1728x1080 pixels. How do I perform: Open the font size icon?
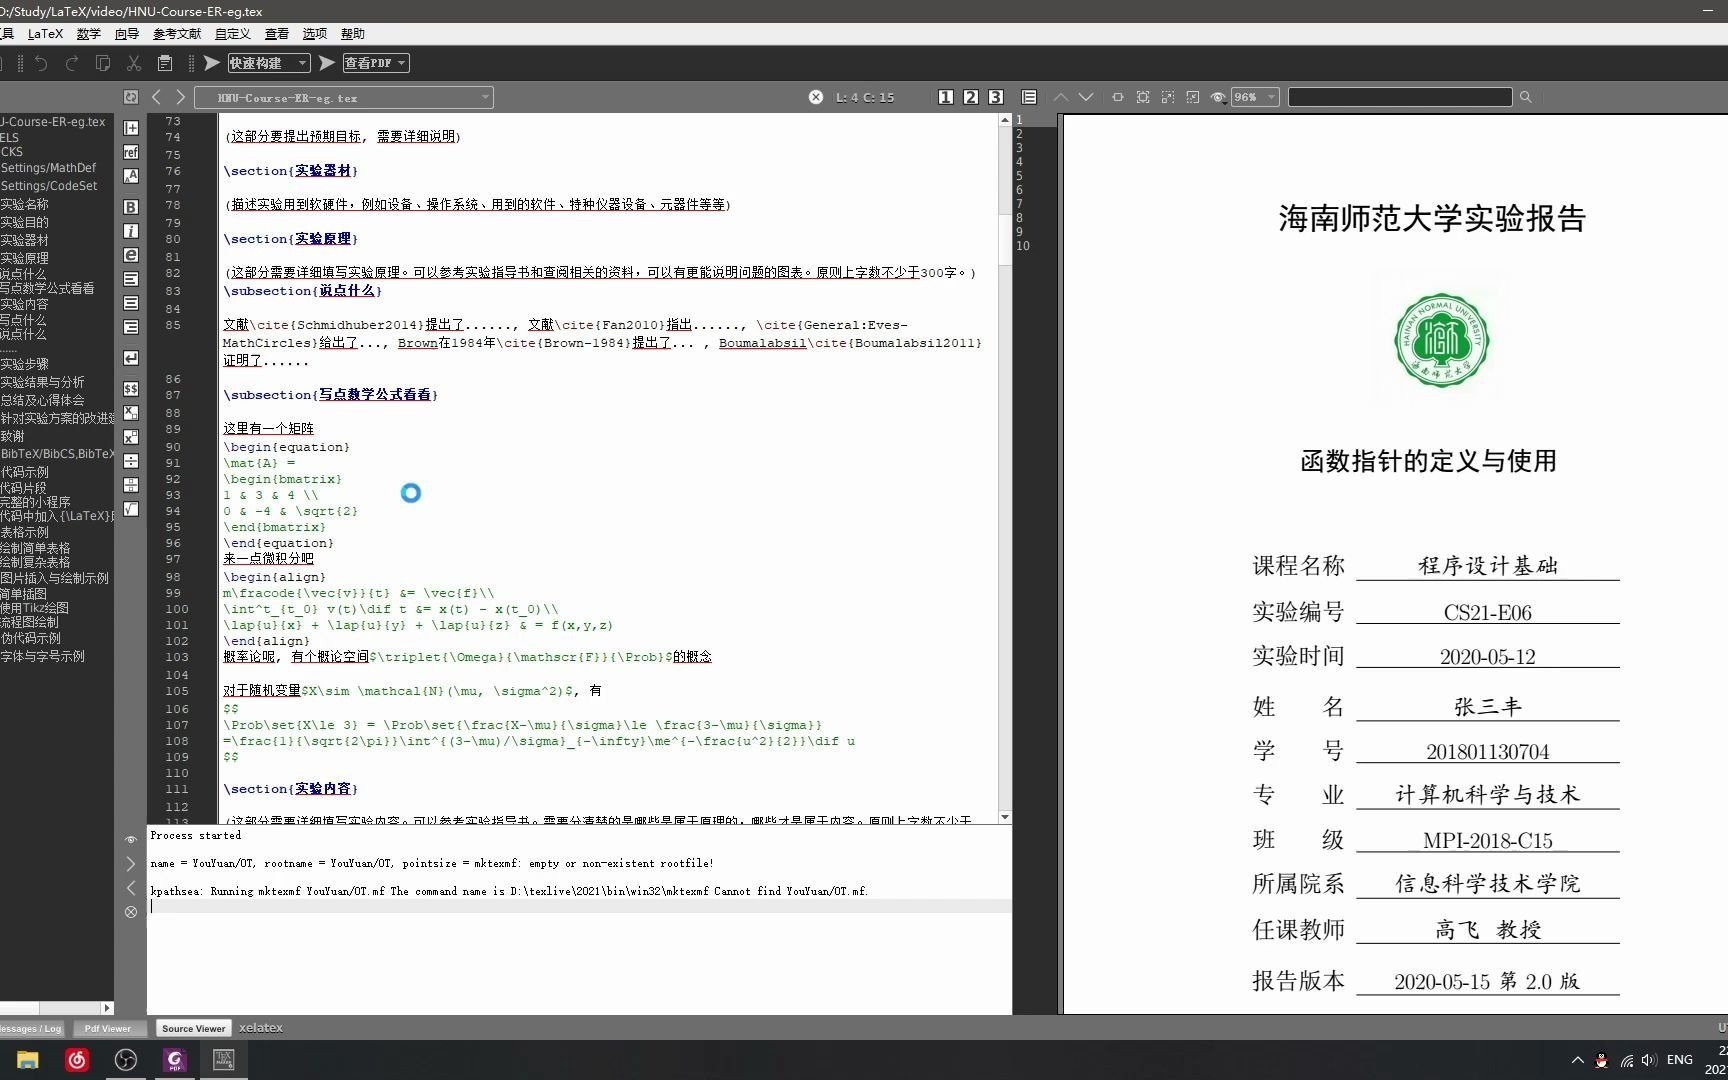point(131,176)
